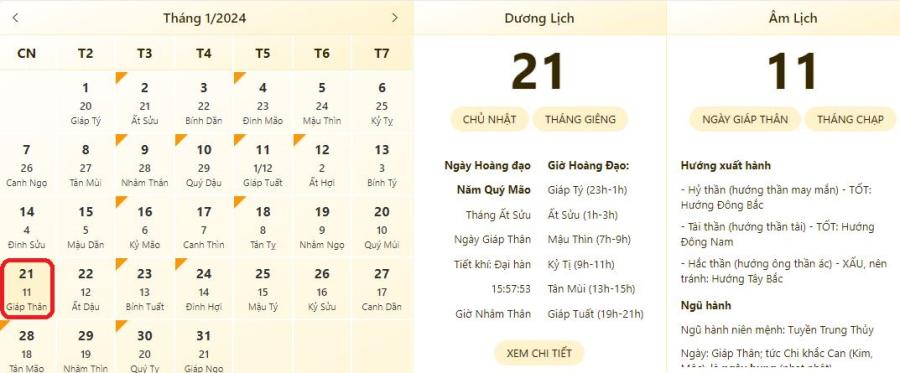
Task: Select day 25 Mậu Tý
Action: (x=263, y=289)
